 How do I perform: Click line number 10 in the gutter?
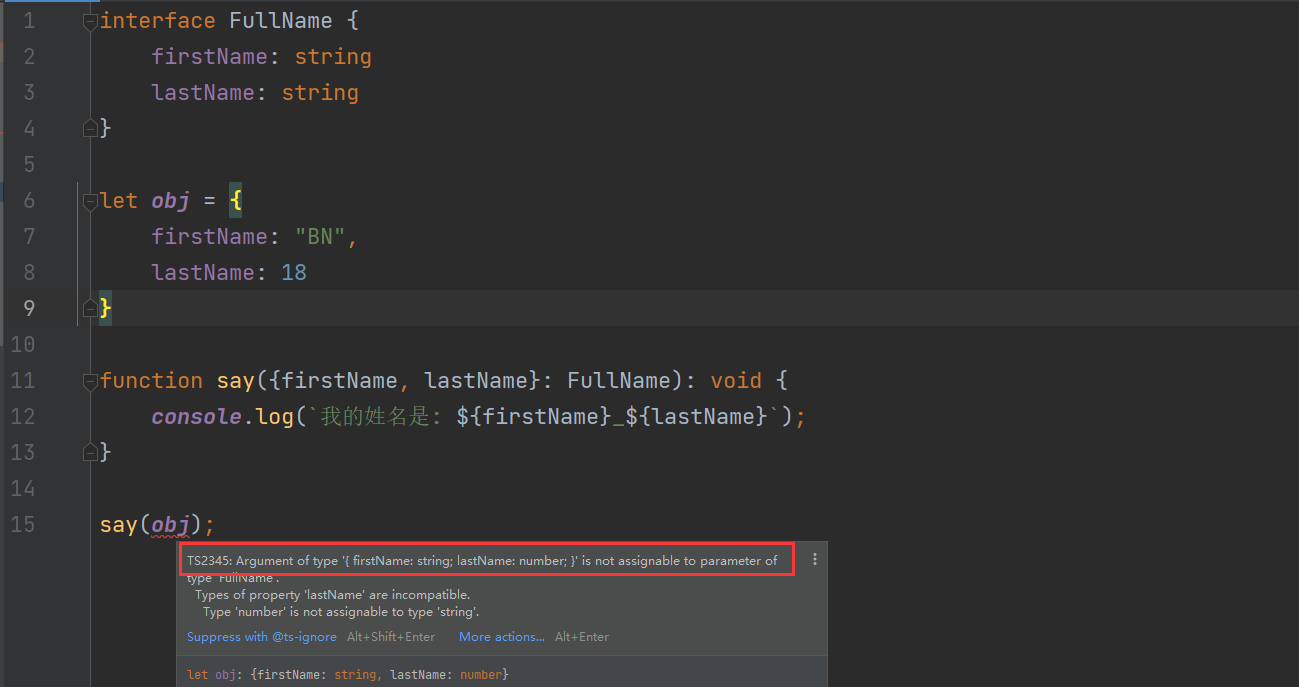tap(22, 344)
